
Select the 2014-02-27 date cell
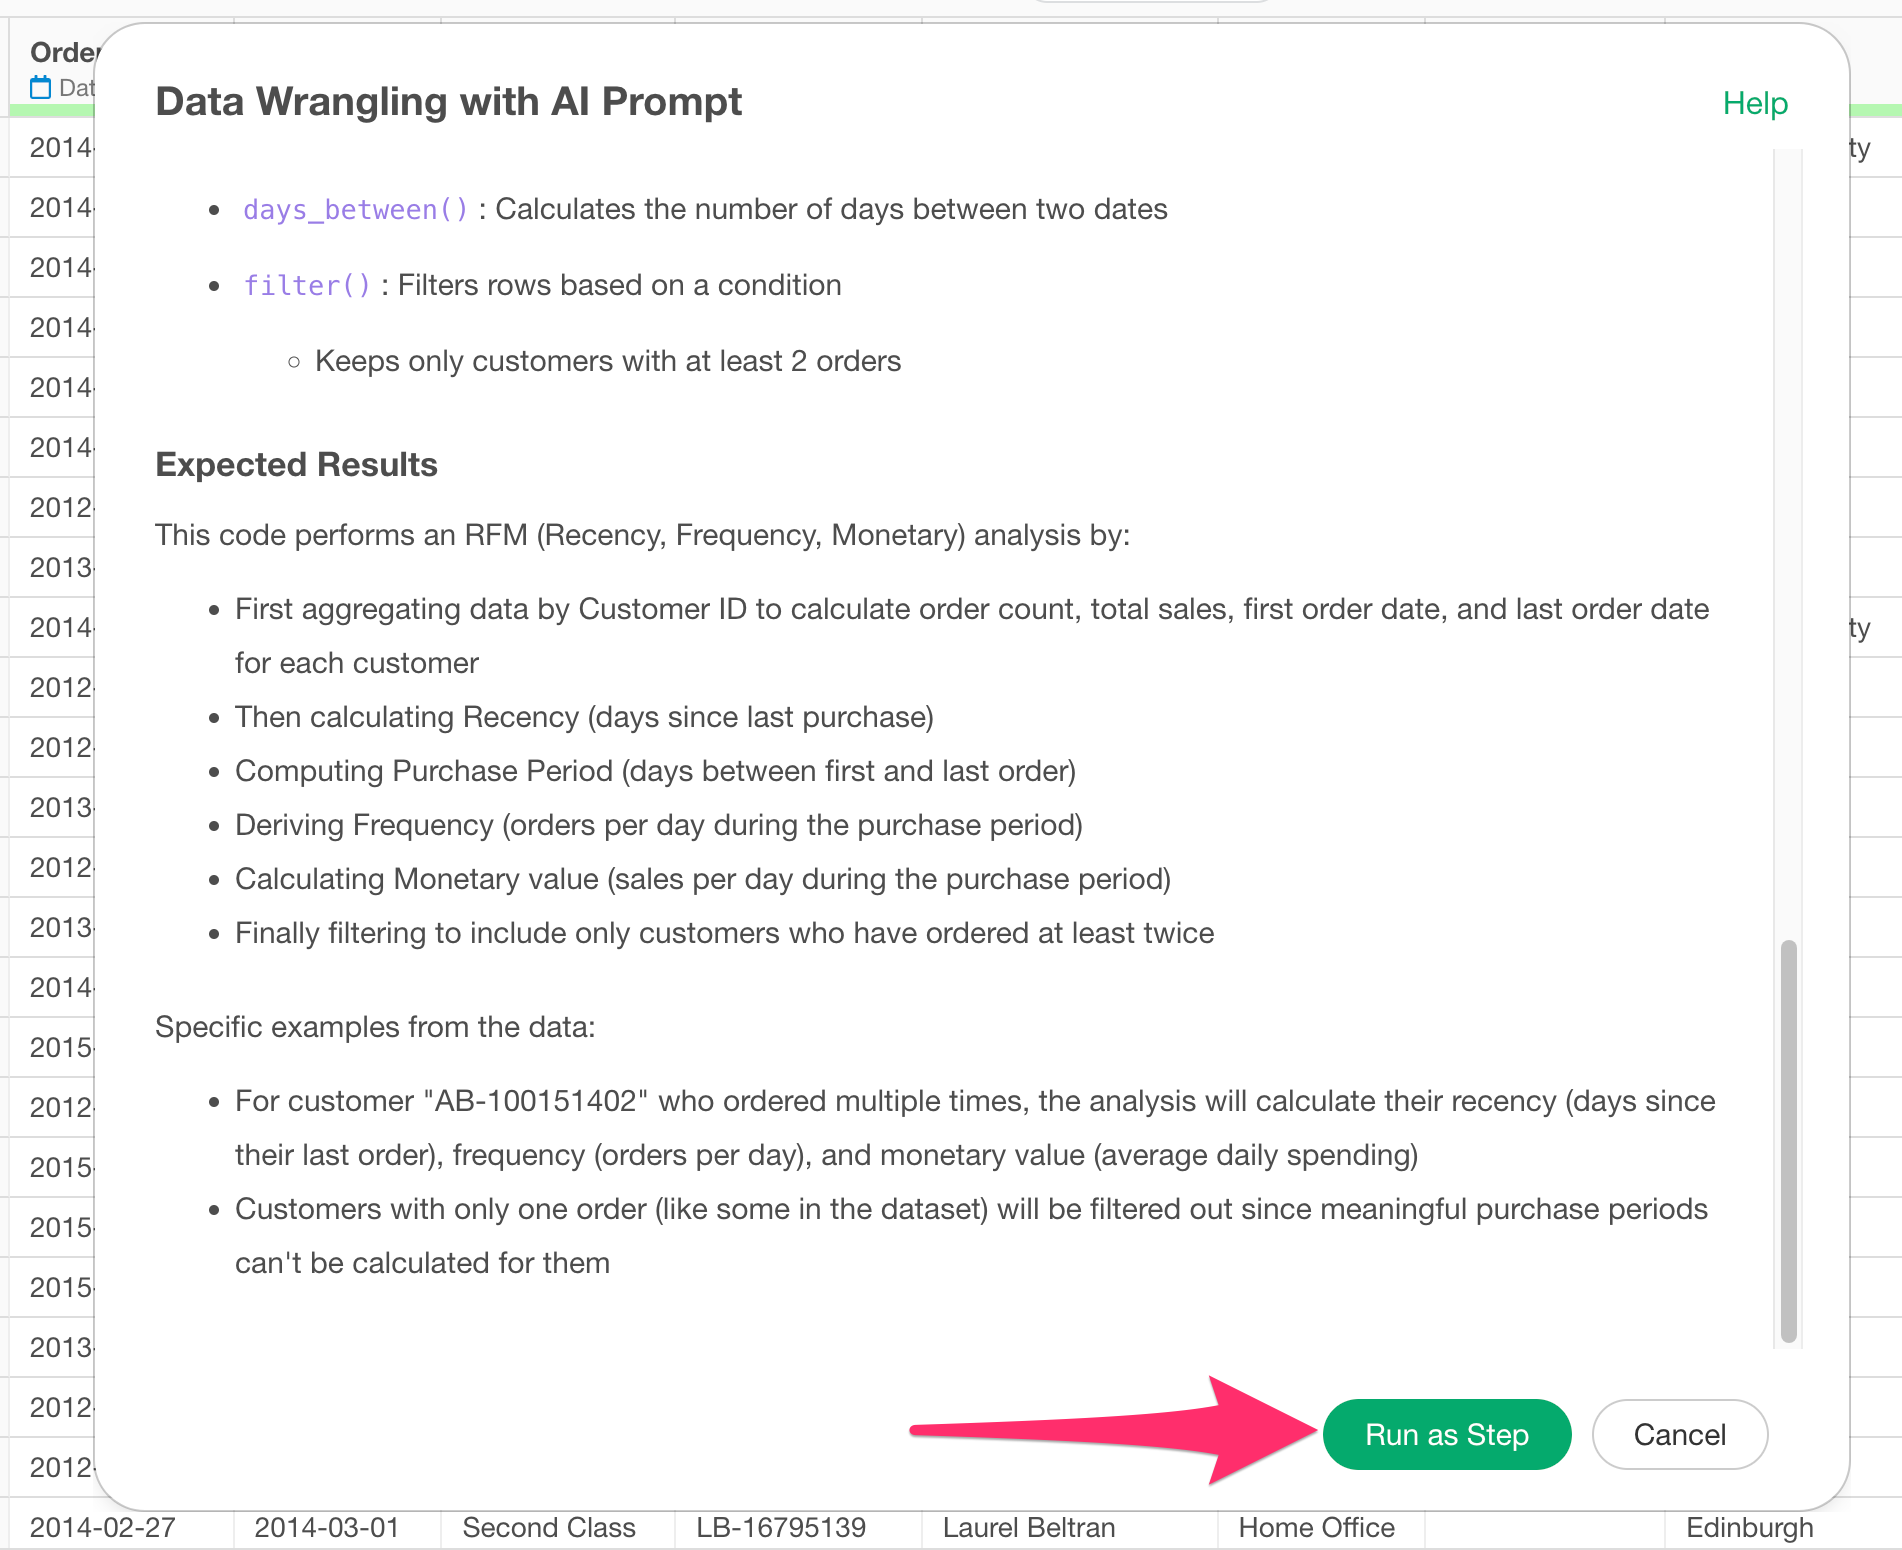click(103, 1528)
